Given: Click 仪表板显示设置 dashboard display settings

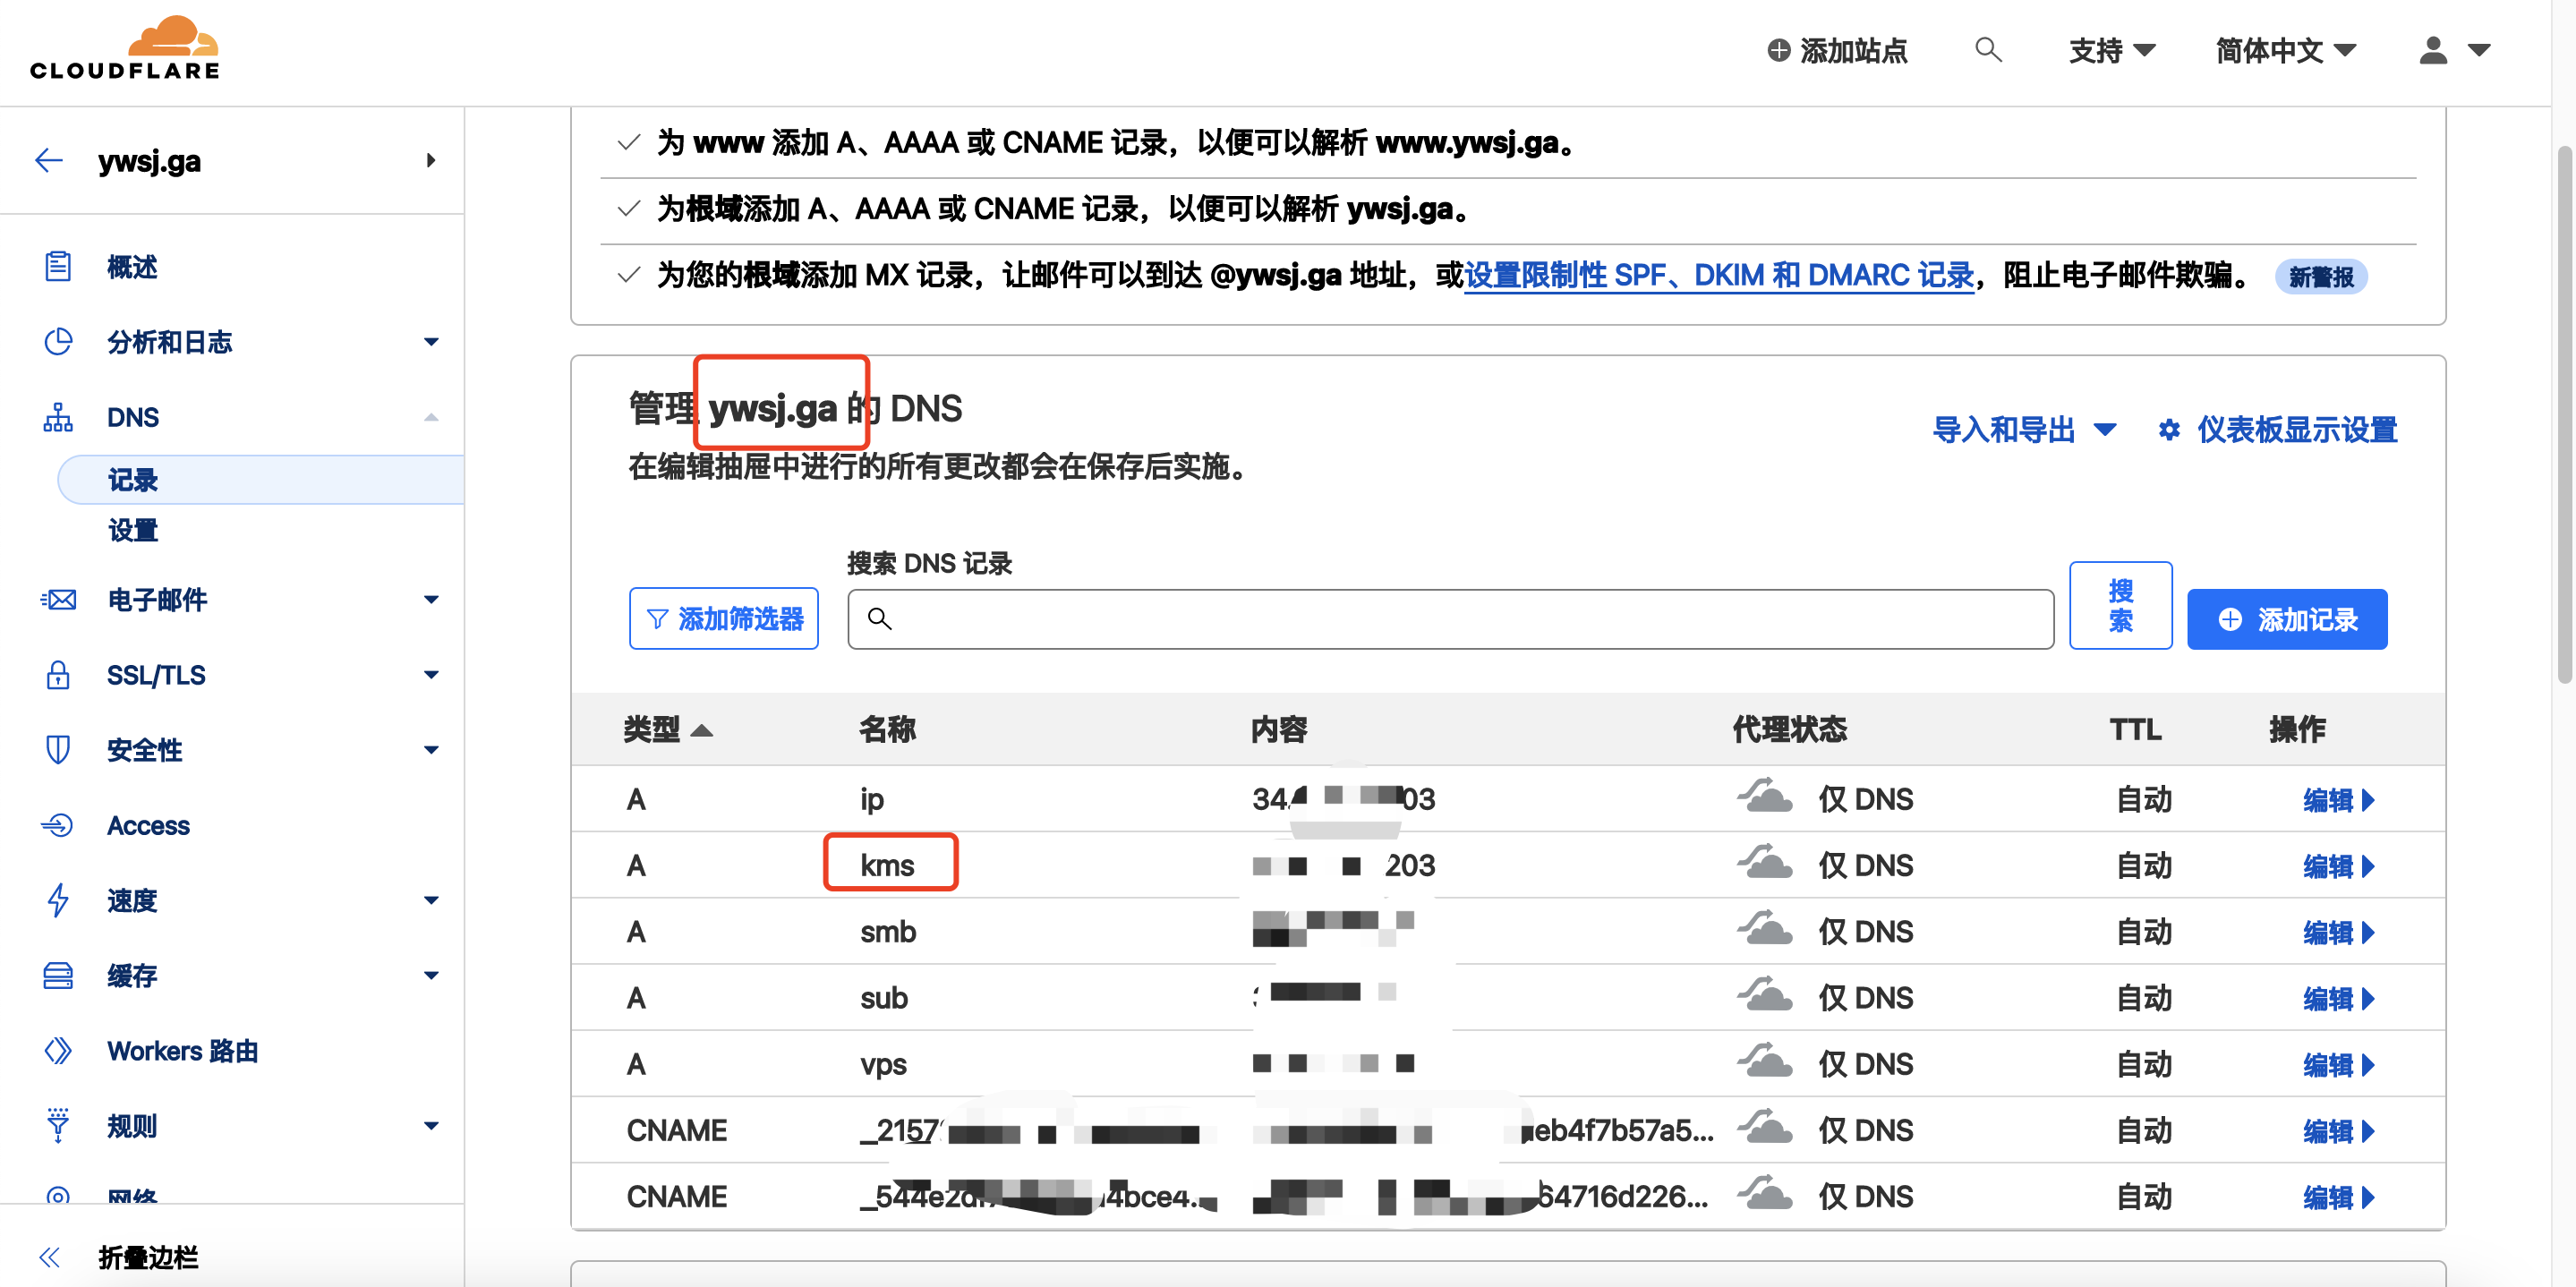Looking at the screenshot, I should [2297, 430].
